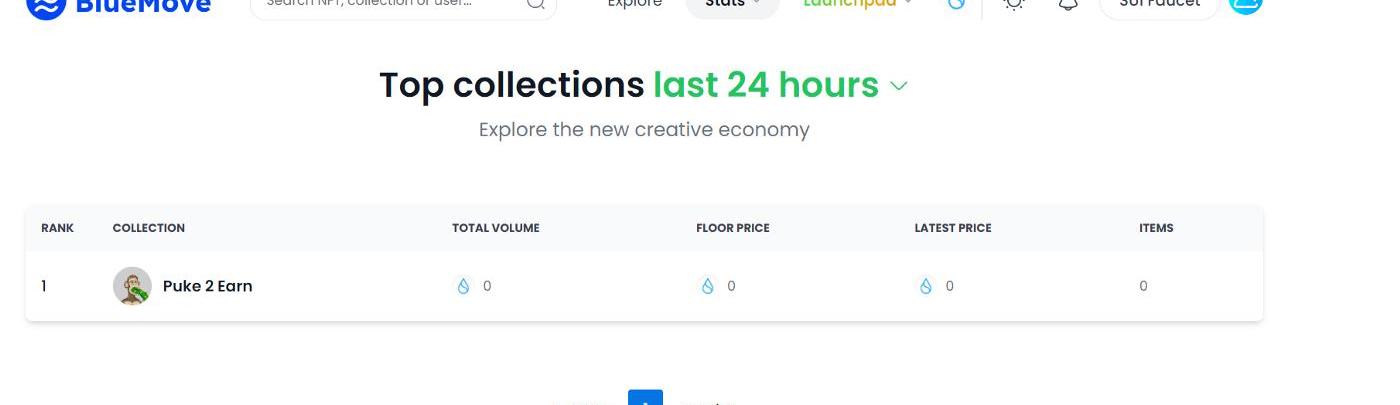Go to the Explore page

click(635, 4)
